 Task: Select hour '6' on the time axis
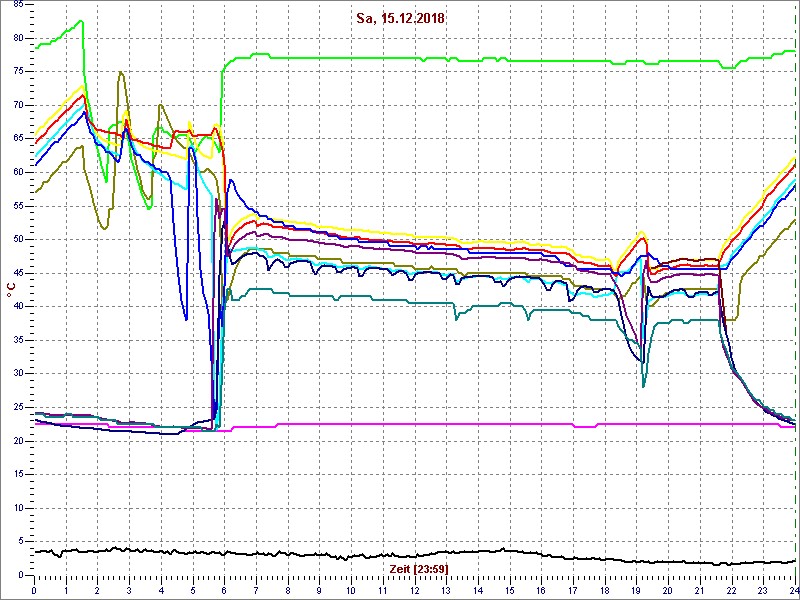tap(225, 590)
